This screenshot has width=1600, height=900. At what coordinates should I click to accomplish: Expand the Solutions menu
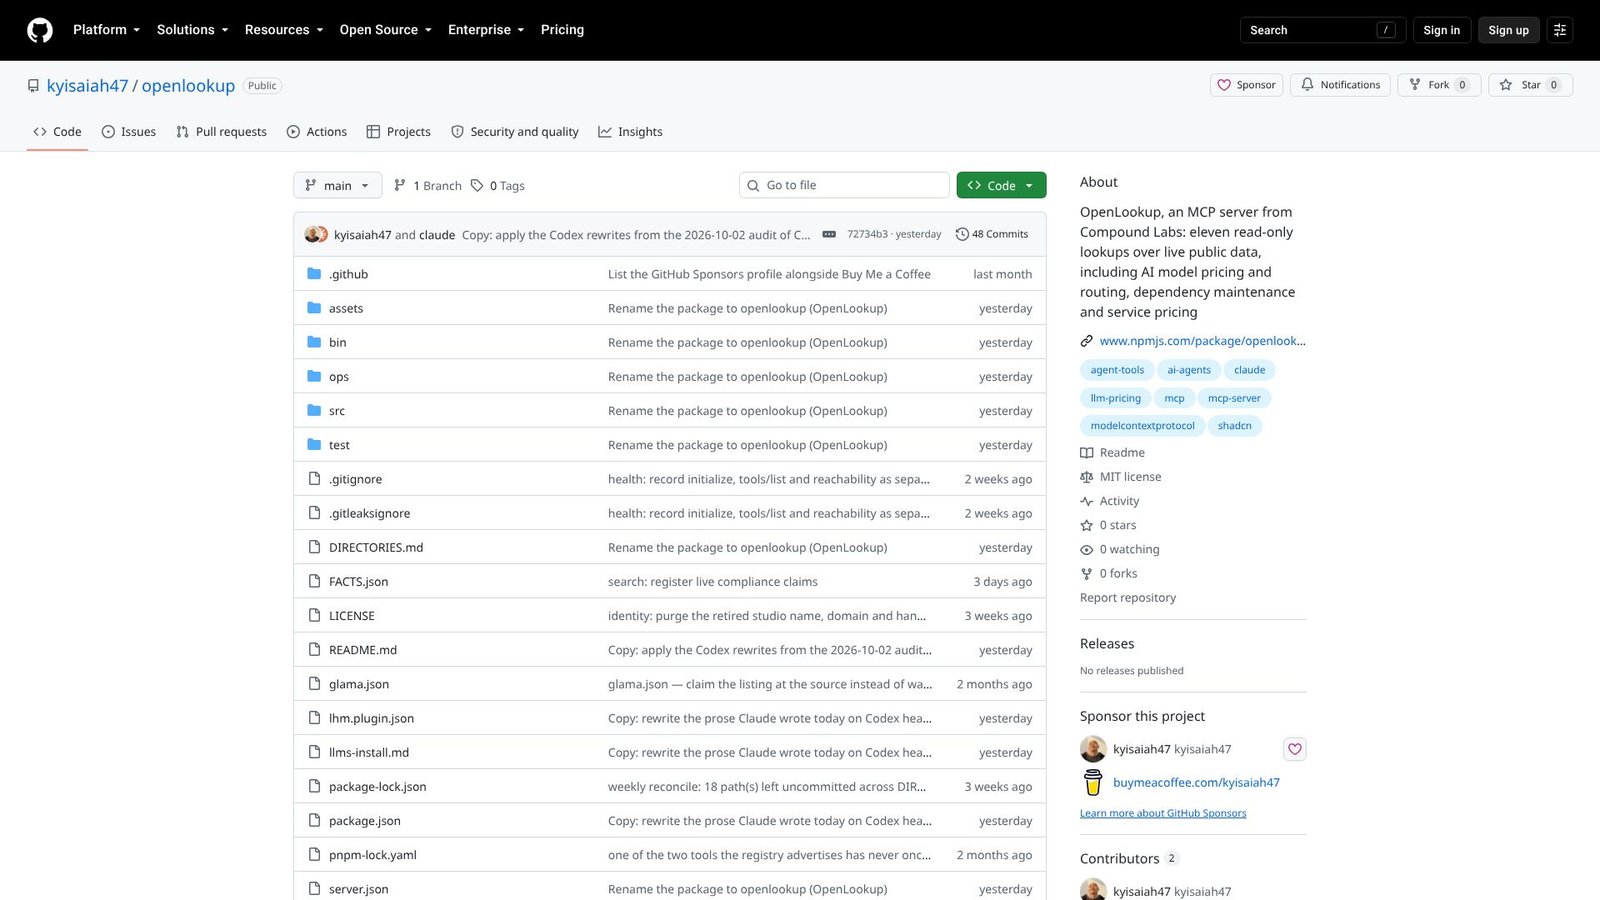[192, 30]
